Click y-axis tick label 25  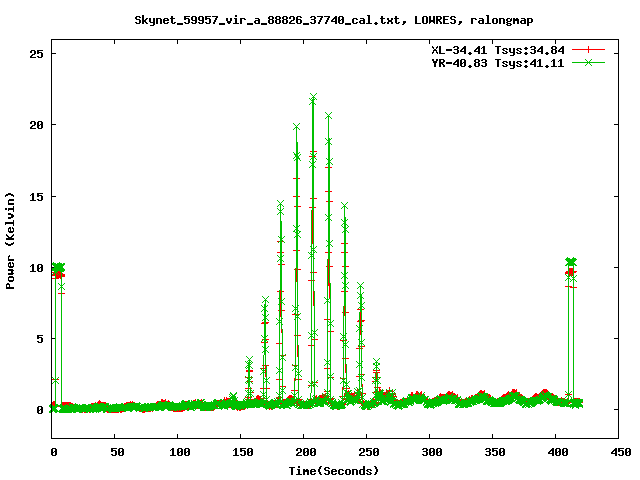pos(36,54)
